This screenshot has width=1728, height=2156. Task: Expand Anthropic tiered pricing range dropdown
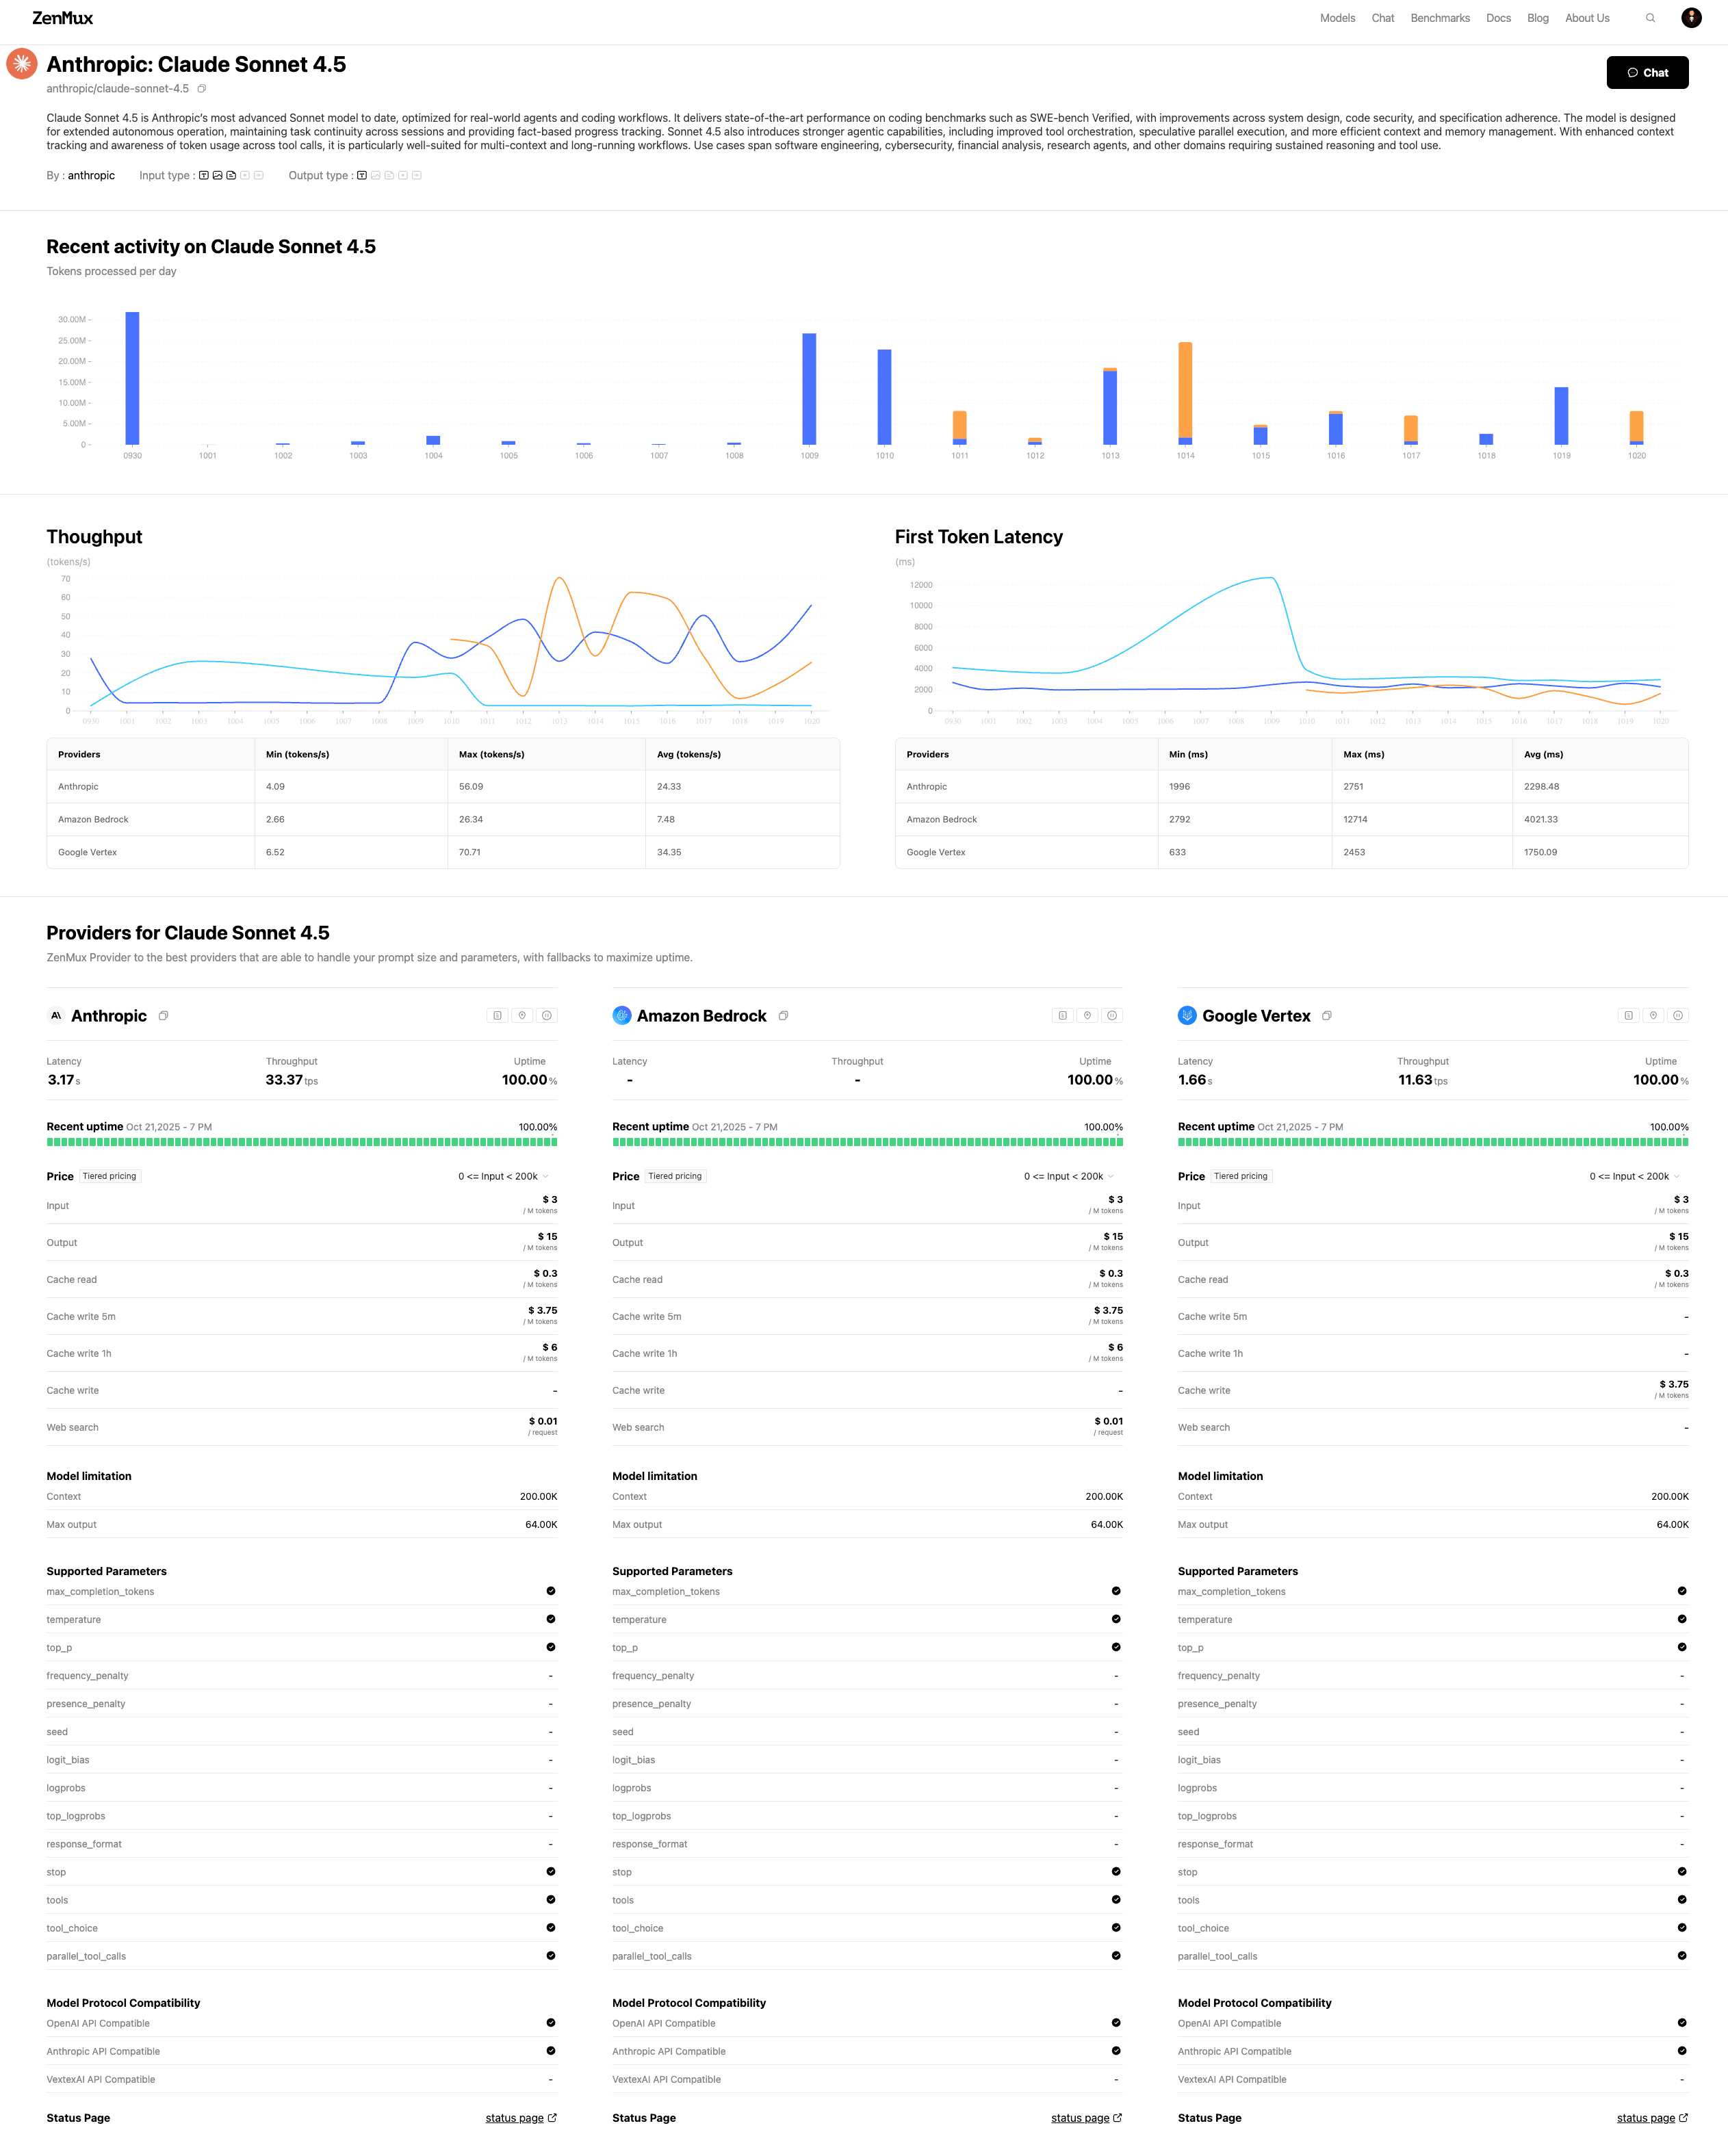[504, 1177]
